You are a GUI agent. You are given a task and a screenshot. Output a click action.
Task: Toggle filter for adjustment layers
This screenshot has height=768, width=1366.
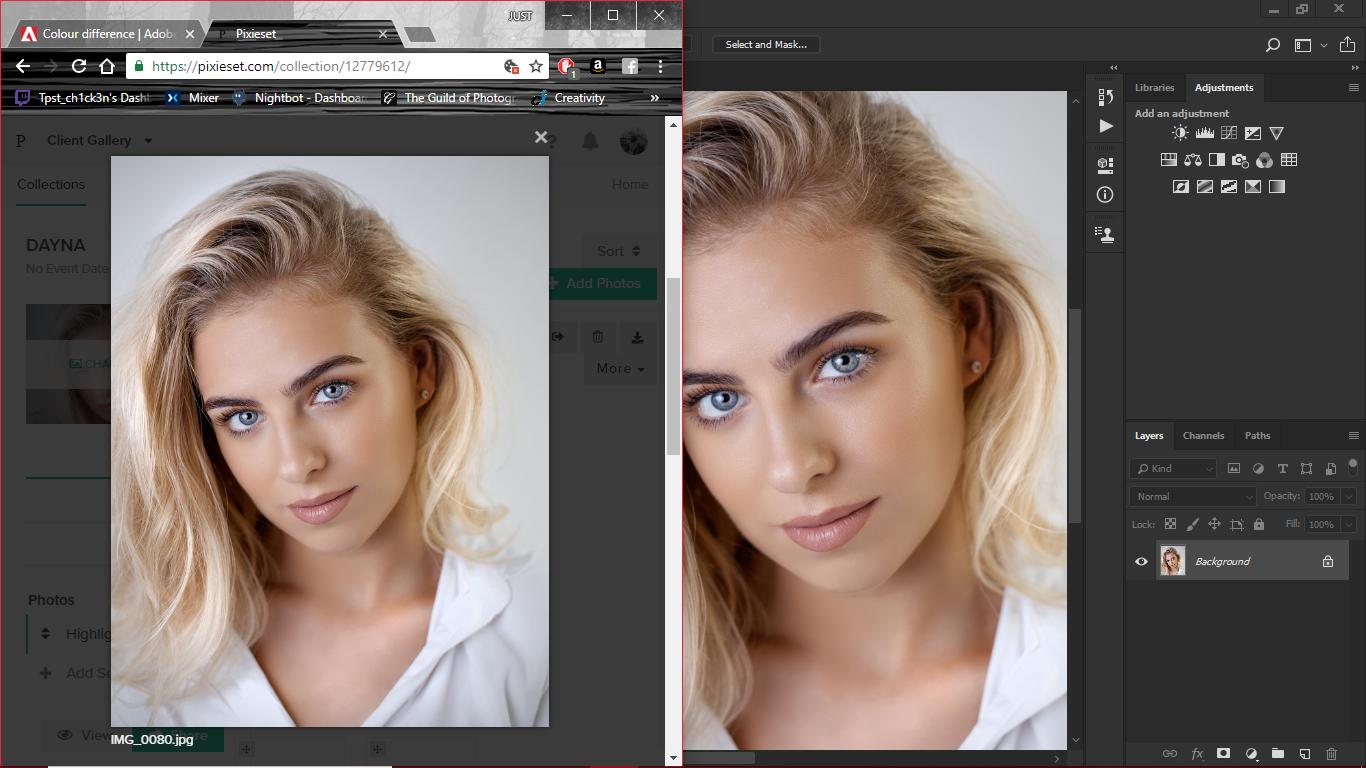pos(1258,468)
